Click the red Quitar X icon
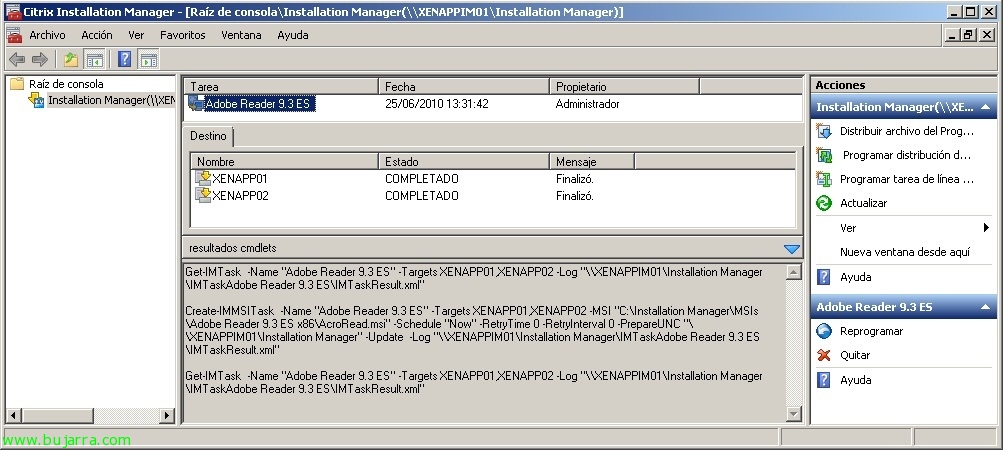Viewport: 1003px width, 450px height. (x=824, y=355)
